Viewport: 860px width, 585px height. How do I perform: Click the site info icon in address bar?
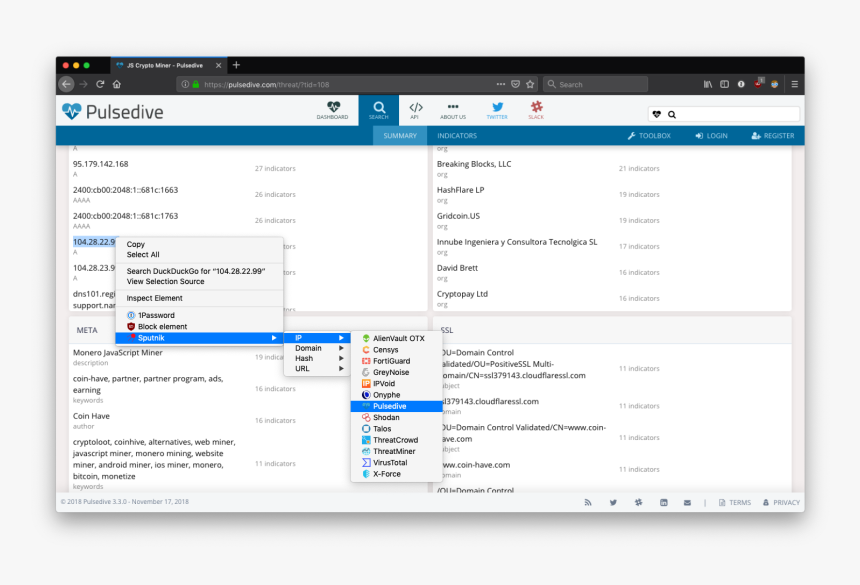pos(185,84)
